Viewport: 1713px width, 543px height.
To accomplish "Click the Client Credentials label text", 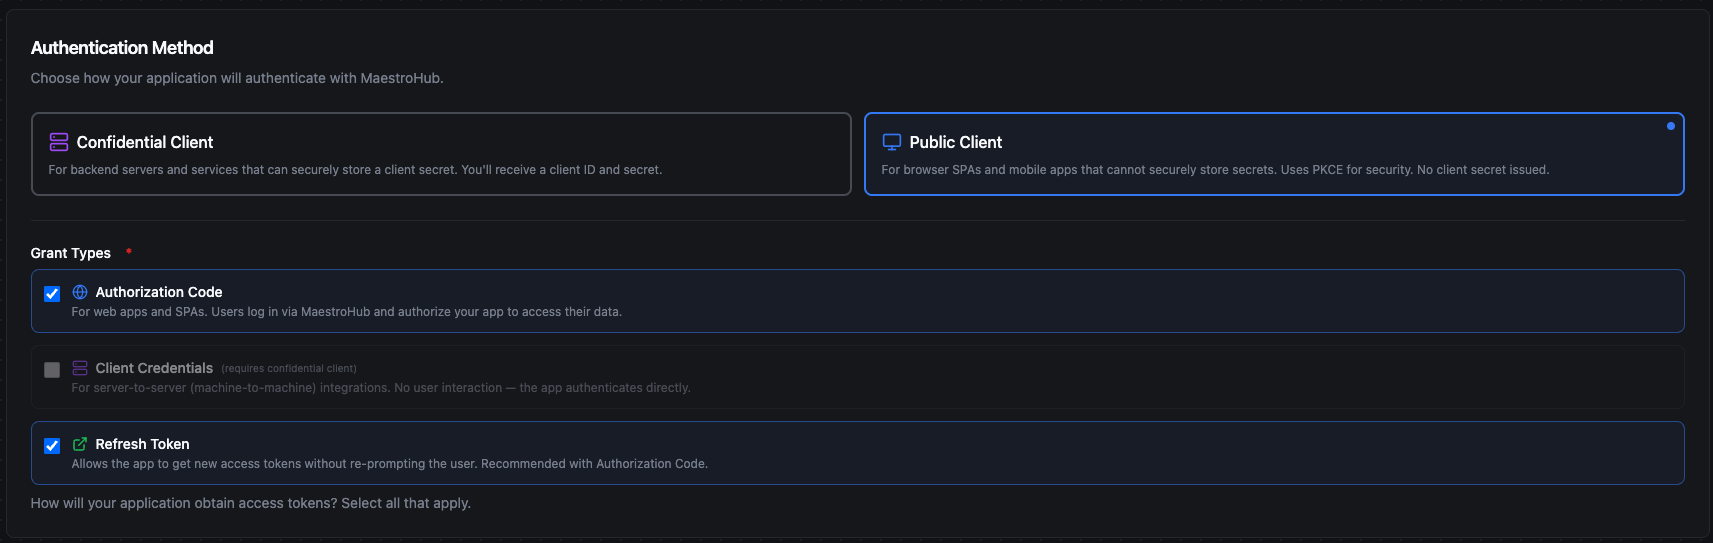I will tap(154, 368).
